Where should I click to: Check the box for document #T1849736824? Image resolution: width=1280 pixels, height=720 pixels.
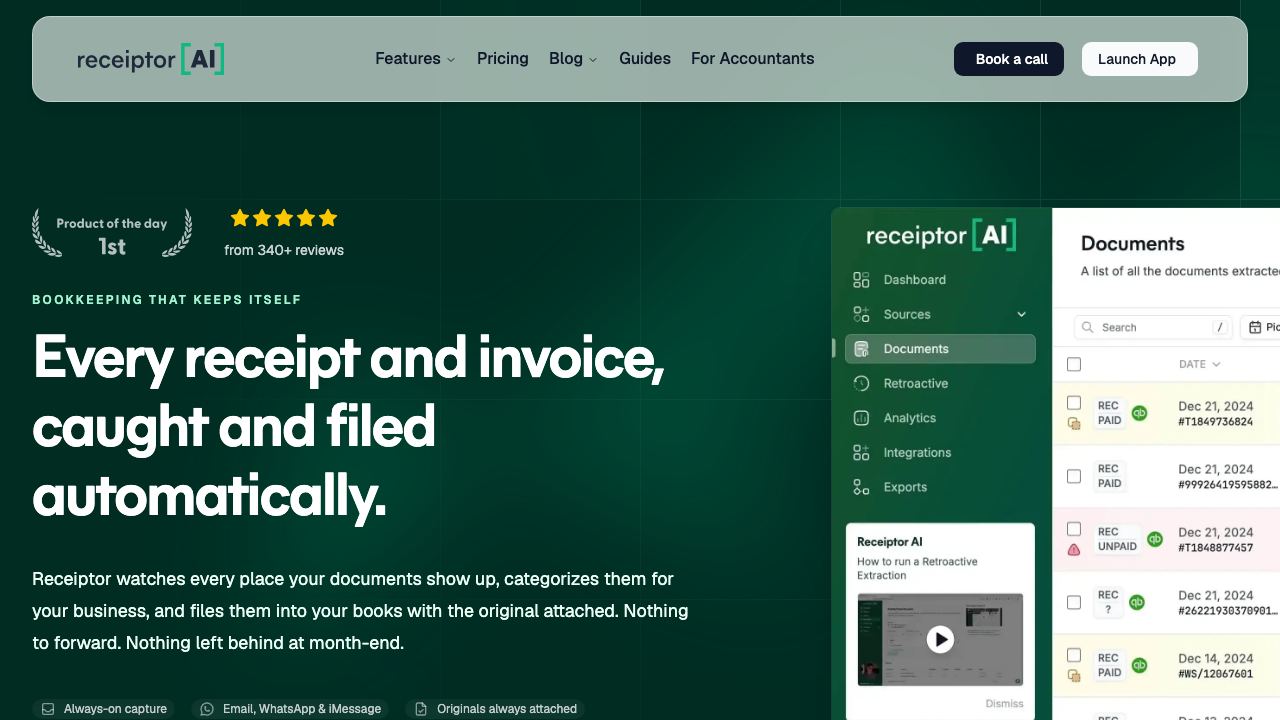(x=1074, y=403)
